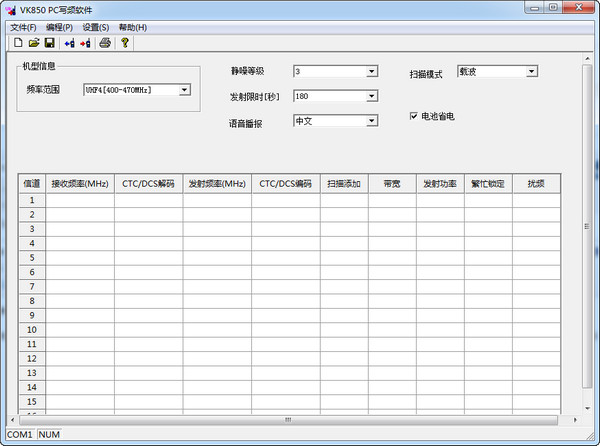Click the 信道 column header

[x=32, y=184]
